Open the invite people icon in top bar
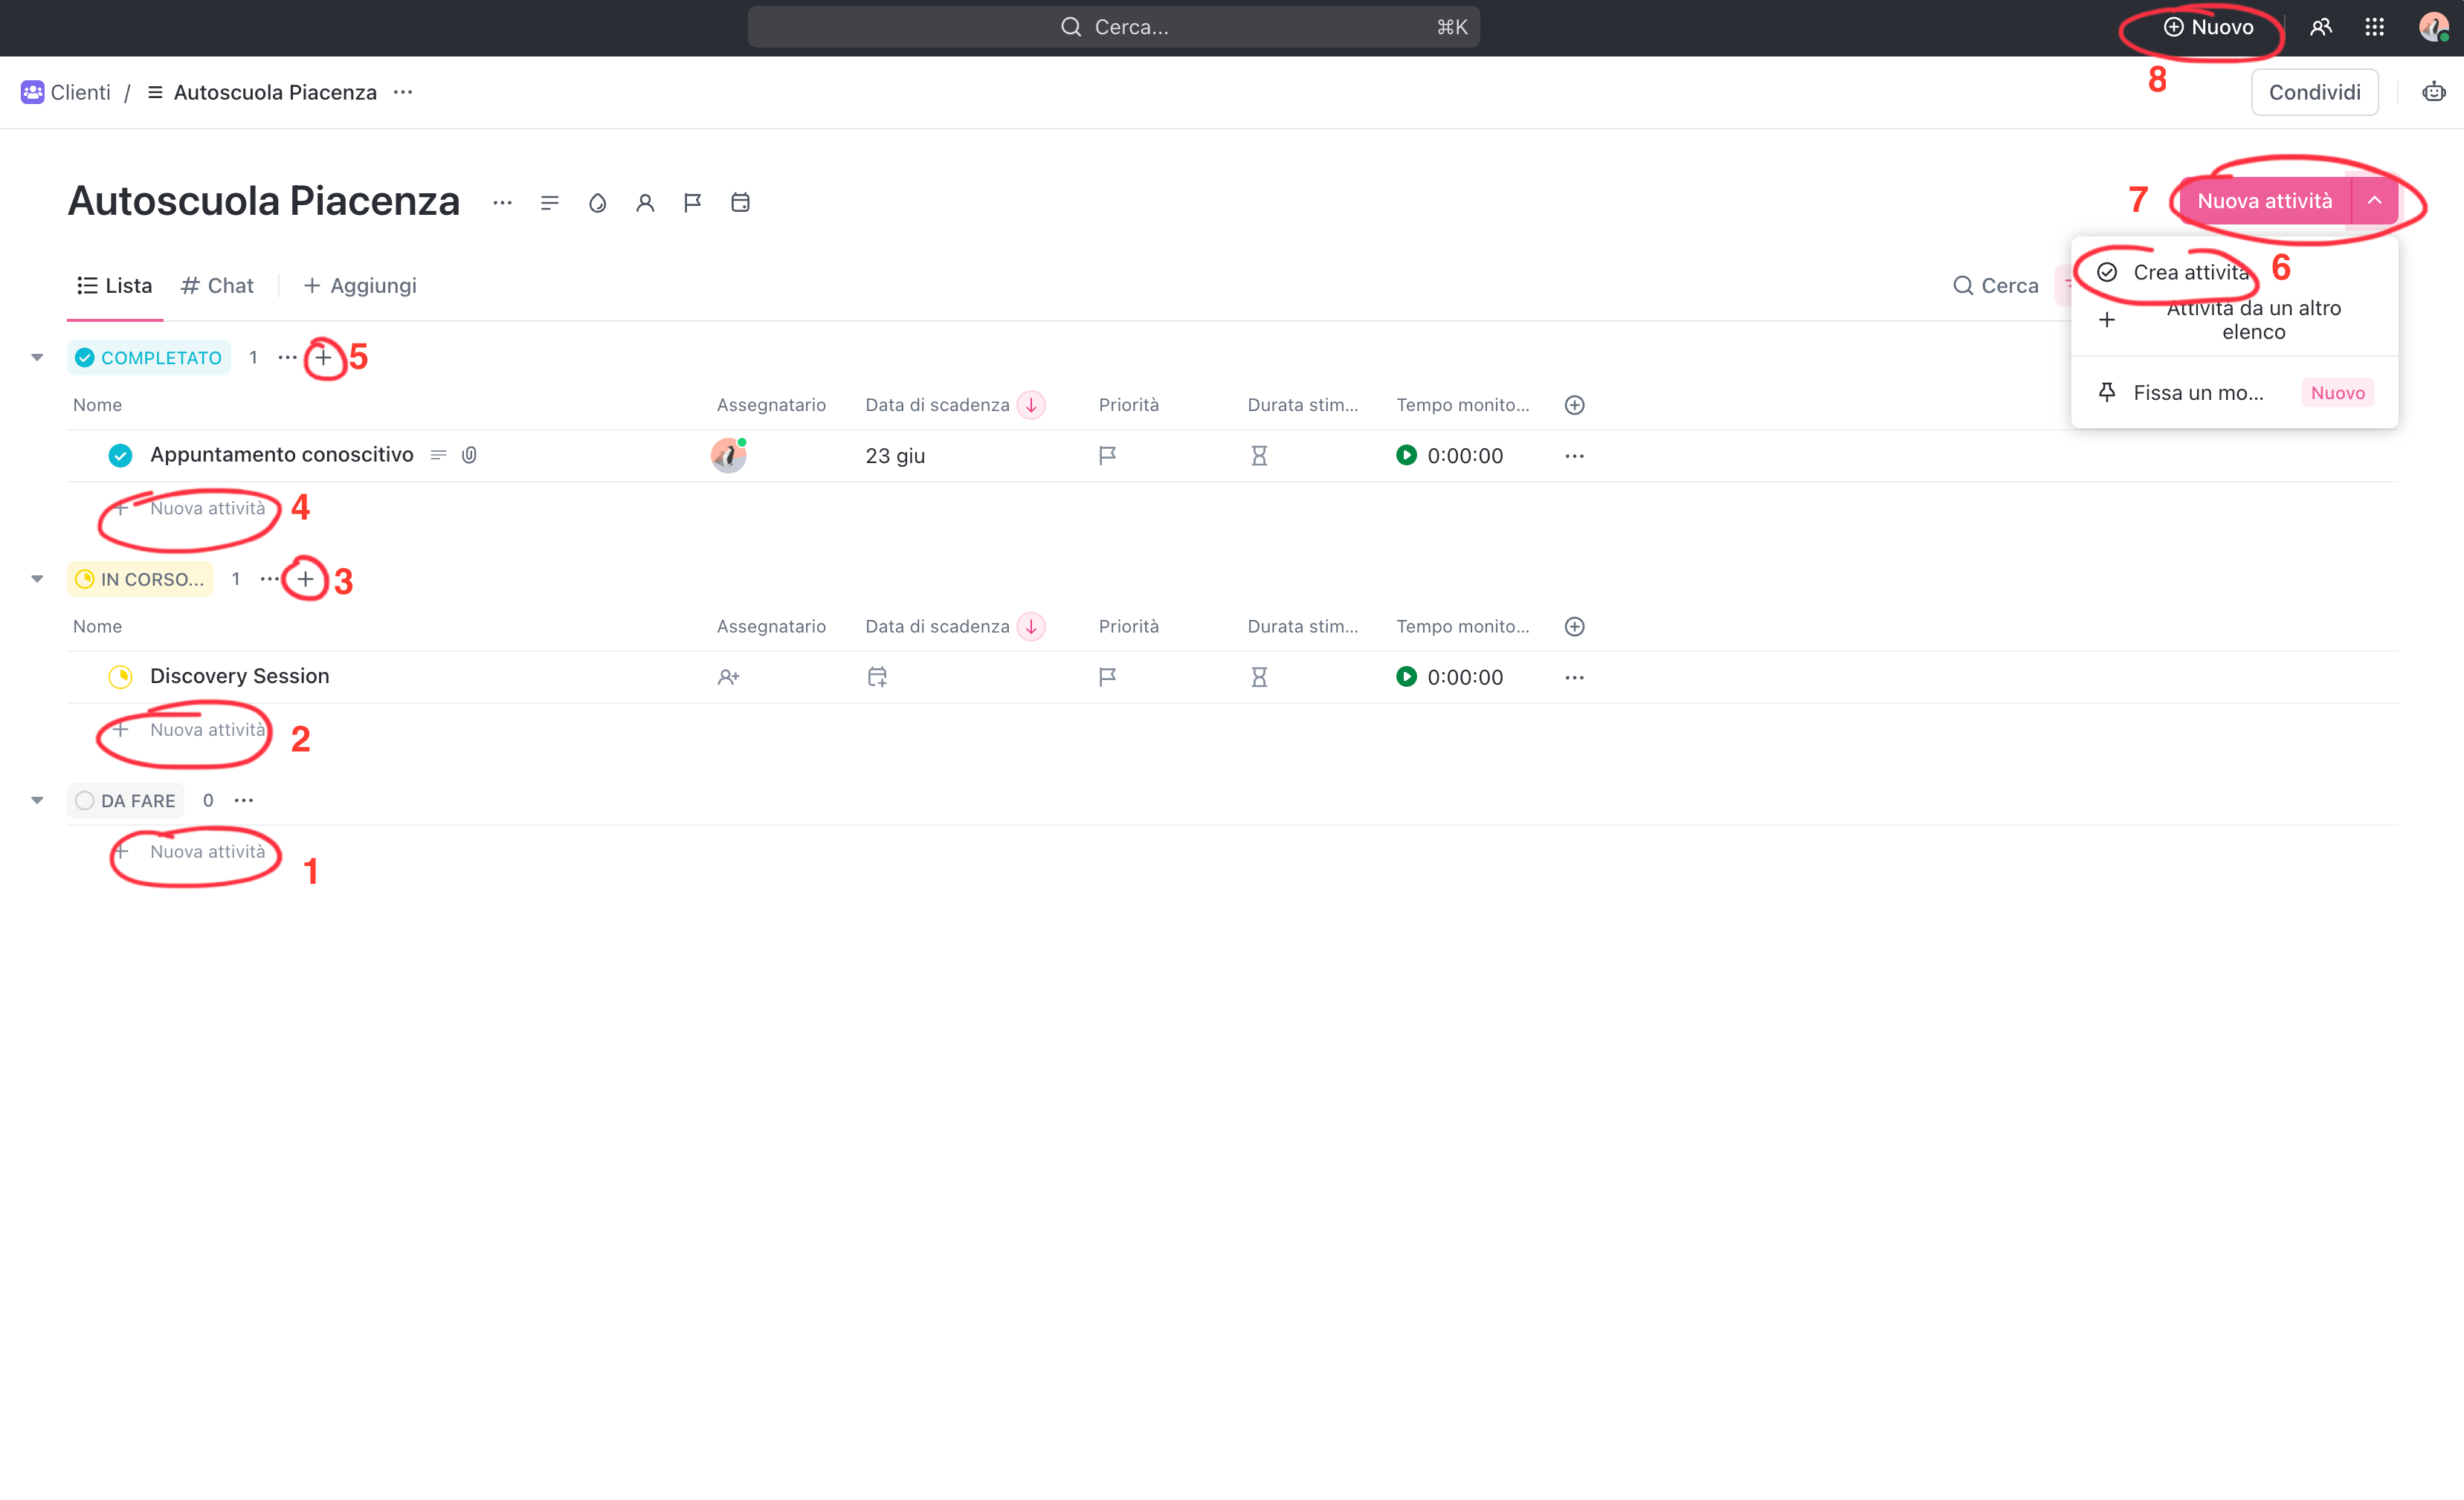Image resolution: width=2464 pixels, height=1500 pixels. pos(2320,27)
